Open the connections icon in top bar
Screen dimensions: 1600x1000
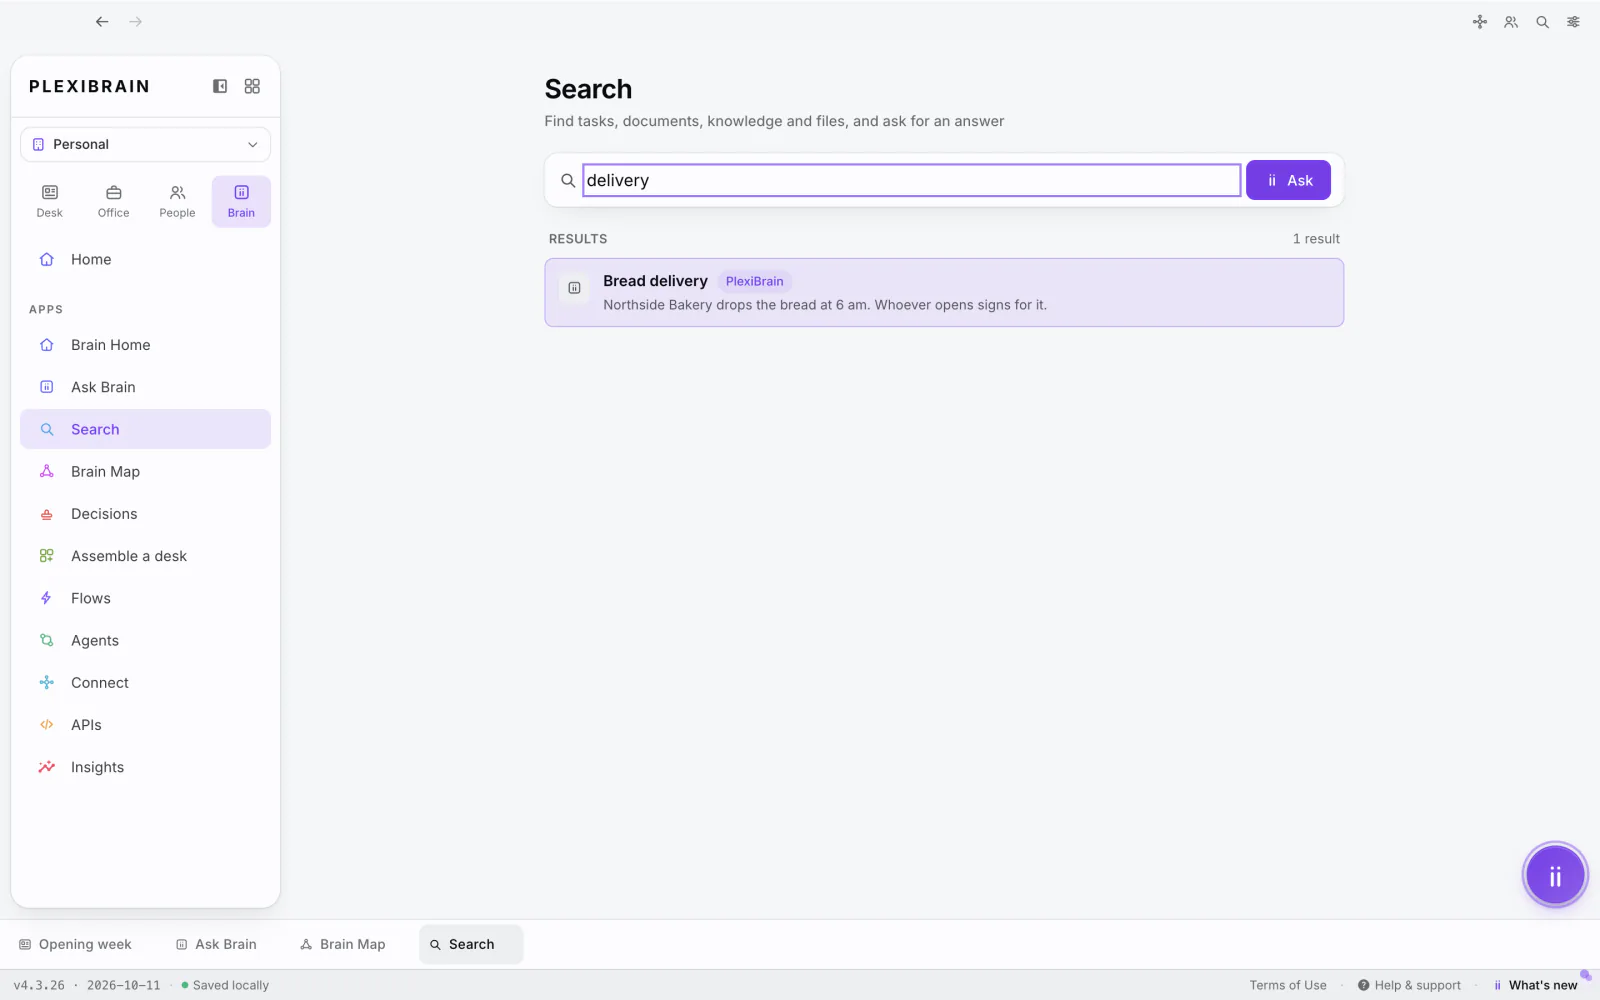(x=1480, y=22)
